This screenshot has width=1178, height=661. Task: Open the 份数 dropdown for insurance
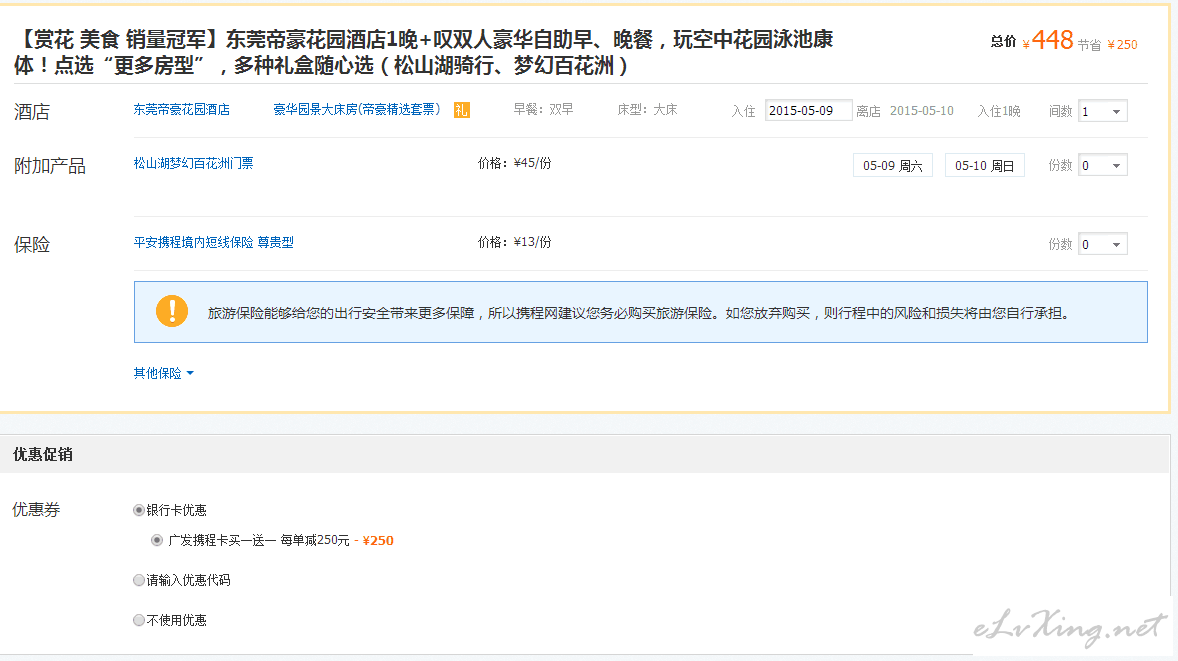(x=1103, y=244)
